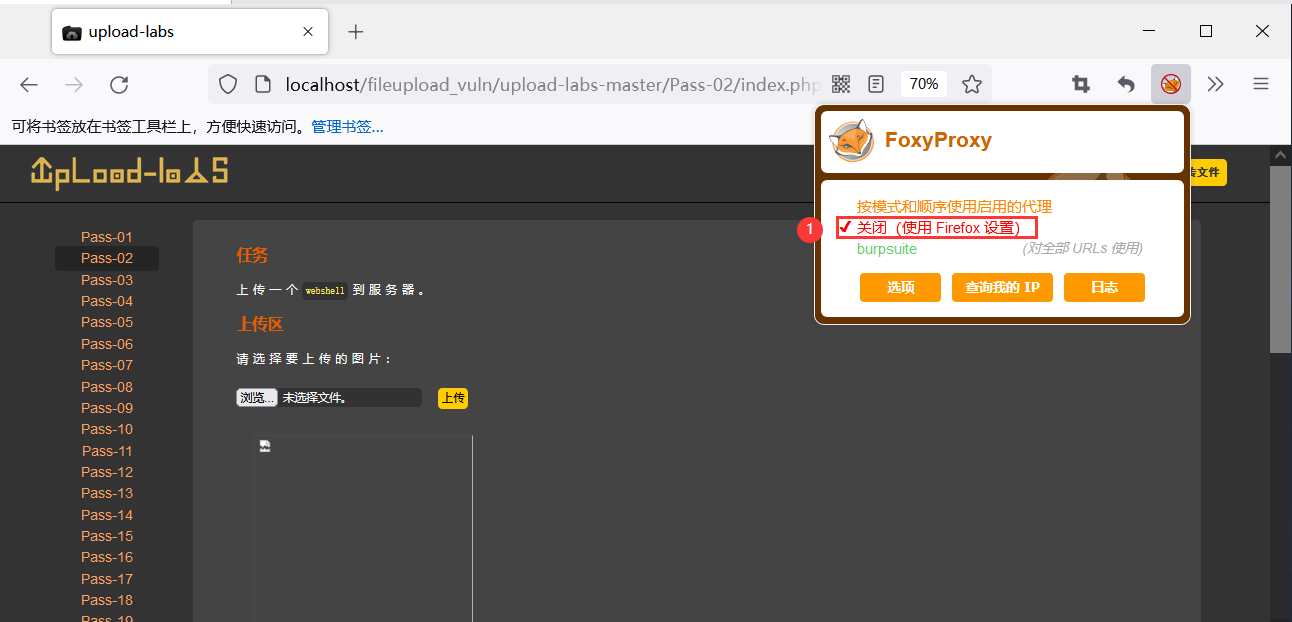Open Pass-09 in the sidebar
This screenshot has height=622, width=1292.
coord(107,408)
